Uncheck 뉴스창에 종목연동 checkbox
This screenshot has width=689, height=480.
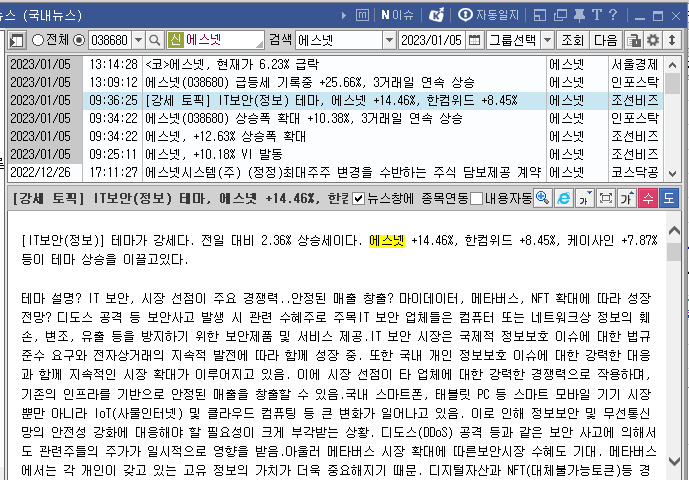pyautogui.click(x=359, y=199)
